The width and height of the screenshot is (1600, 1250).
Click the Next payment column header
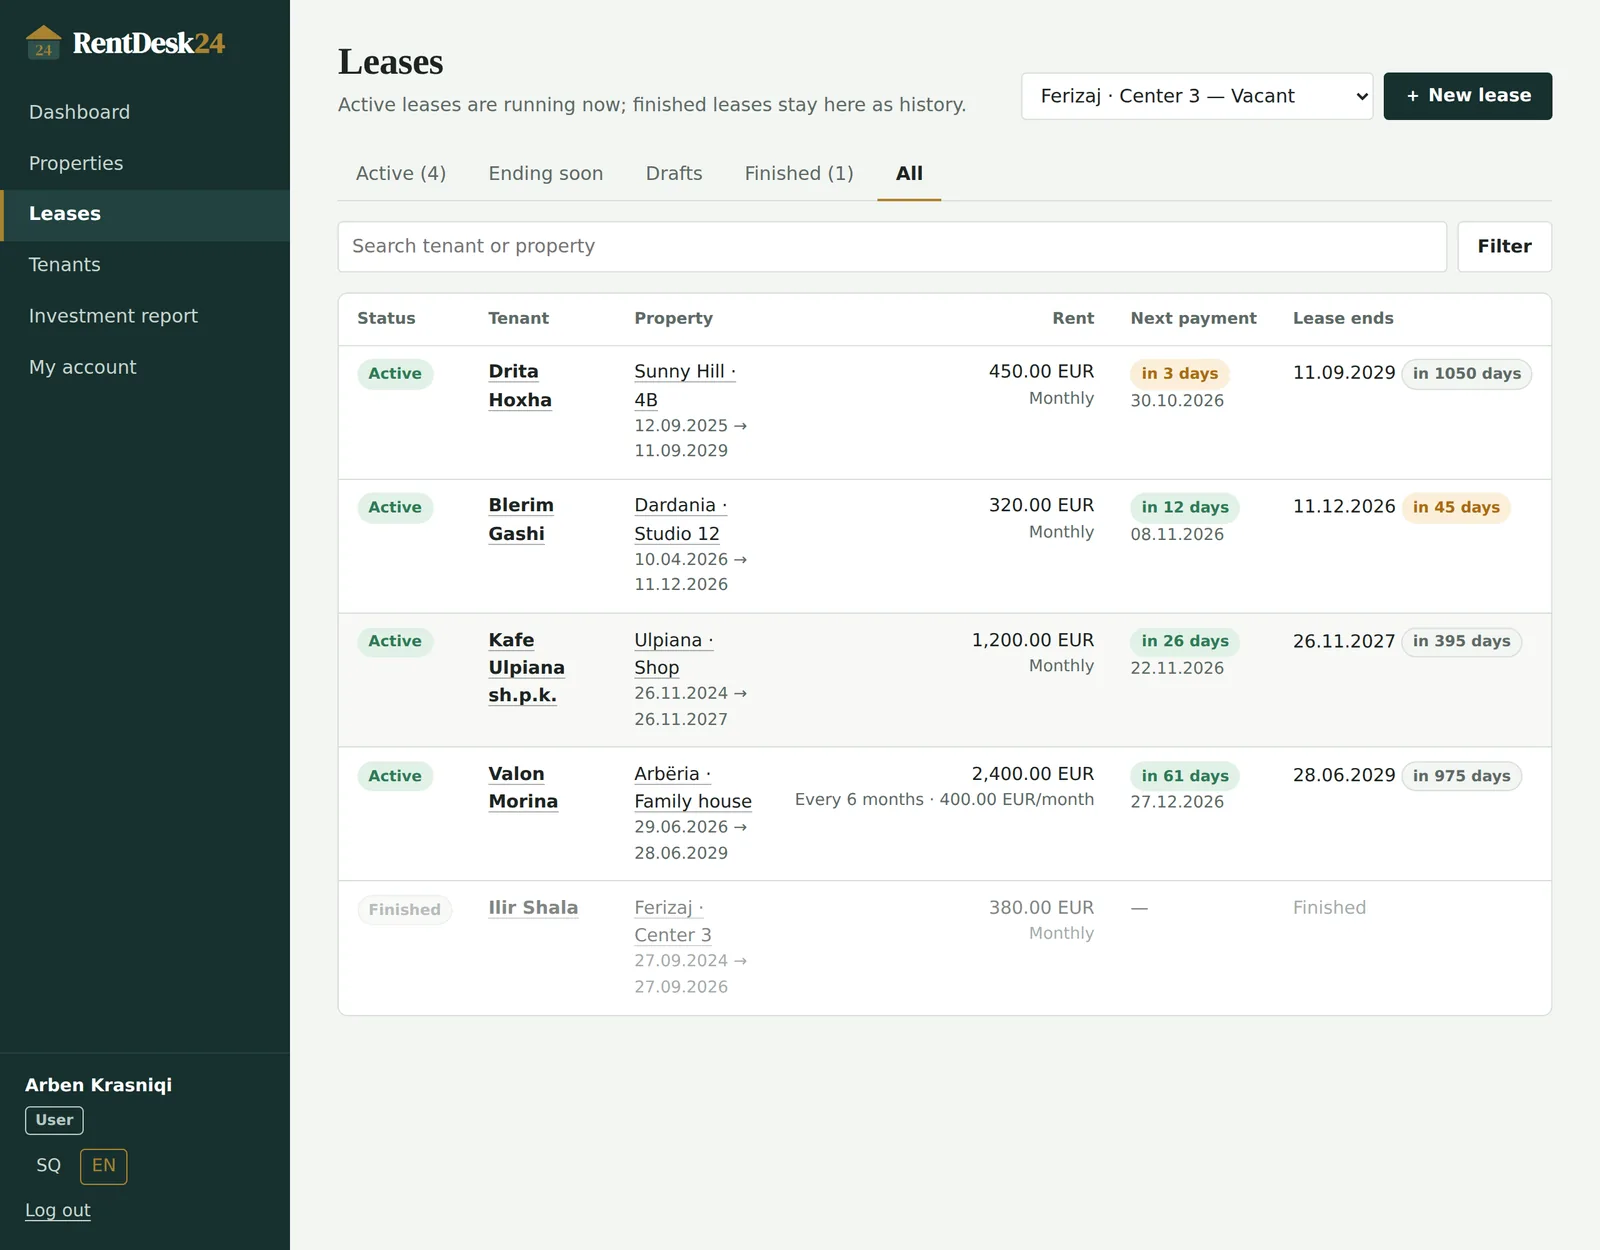click(1194, 319)
